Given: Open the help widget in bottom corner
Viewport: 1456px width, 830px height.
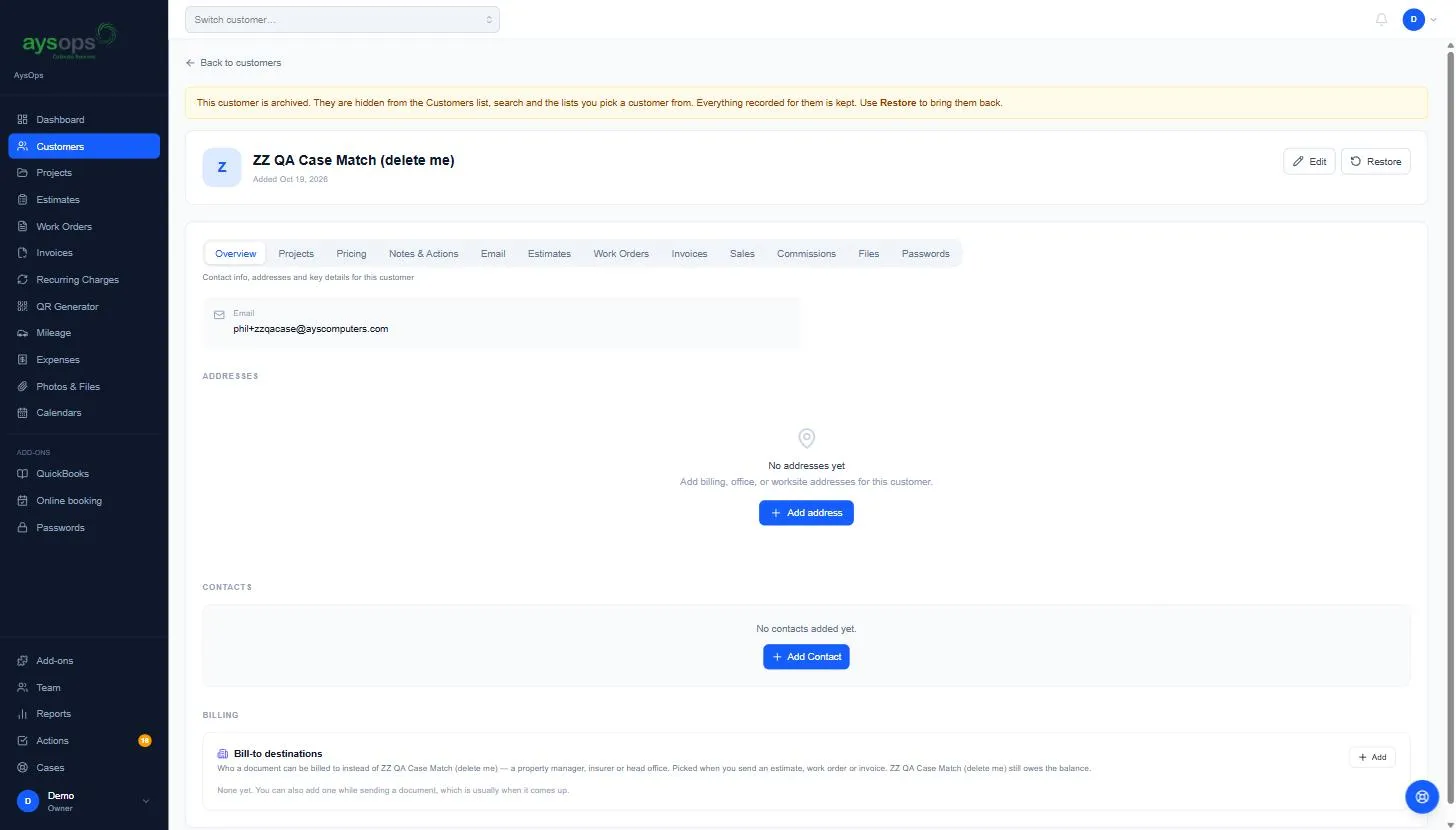Looking at the screenshot, I should coord(1421,796).
